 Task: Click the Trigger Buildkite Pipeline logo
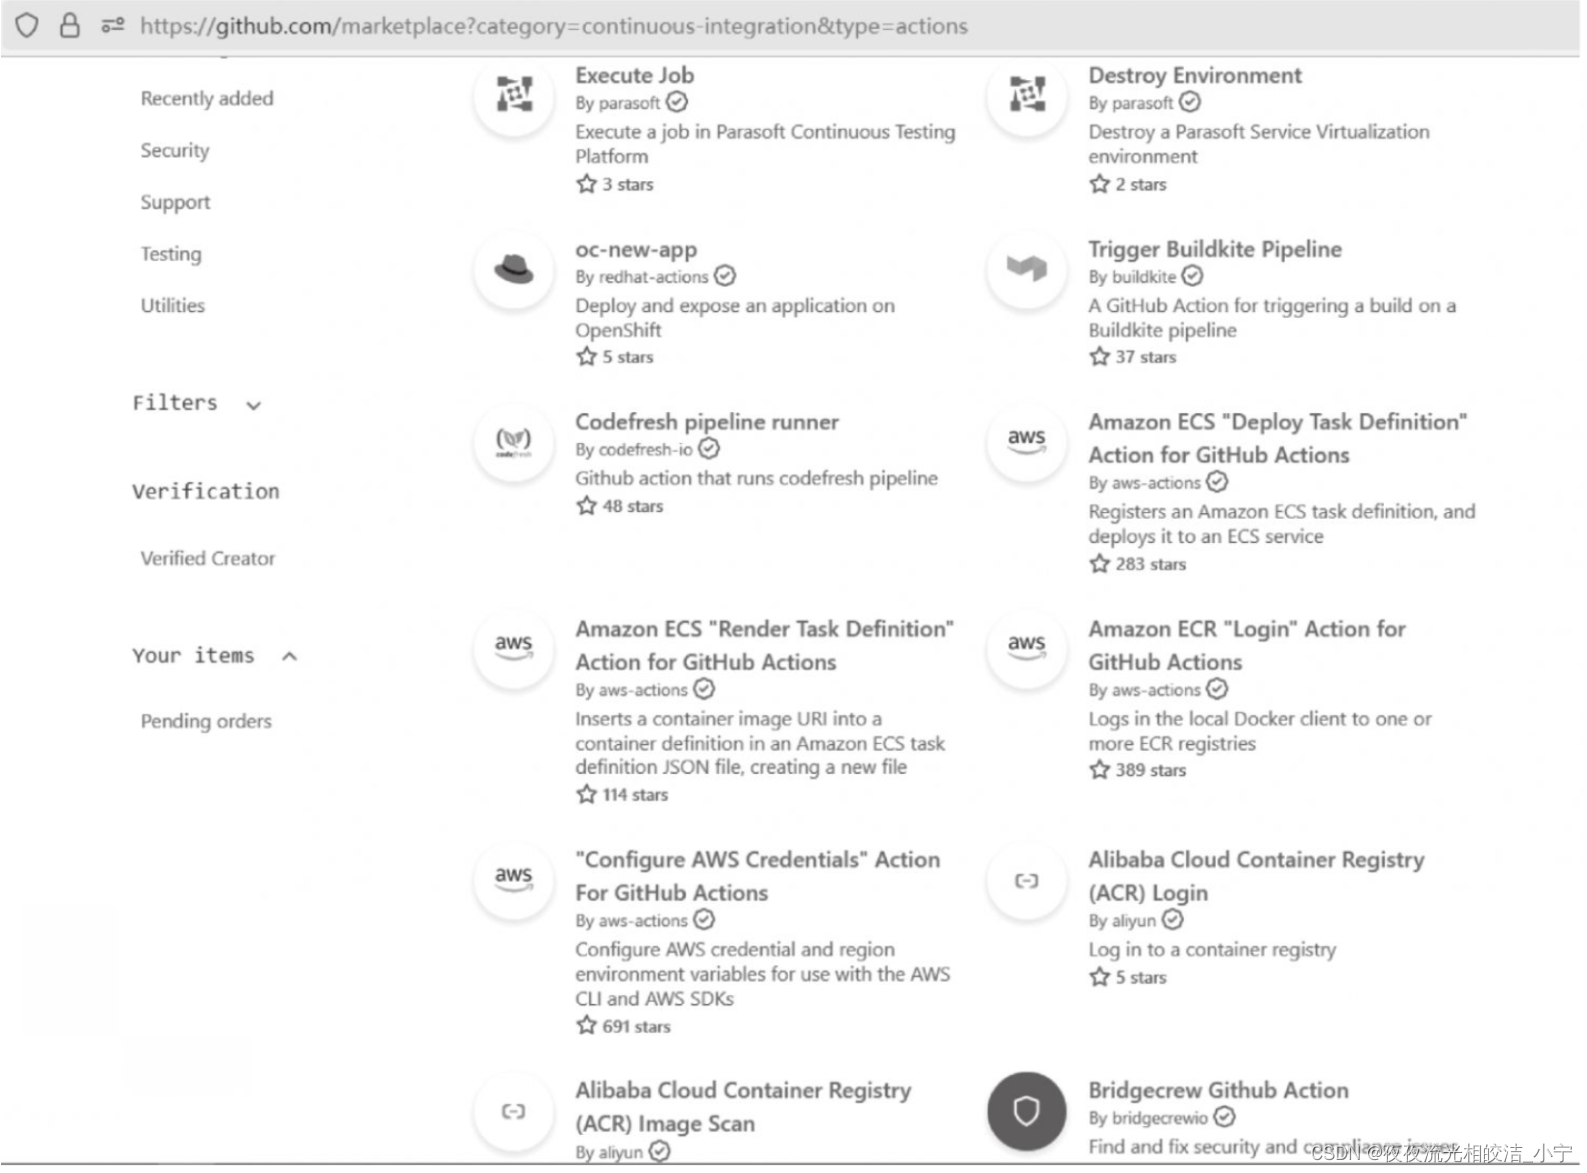point(1026,268)
